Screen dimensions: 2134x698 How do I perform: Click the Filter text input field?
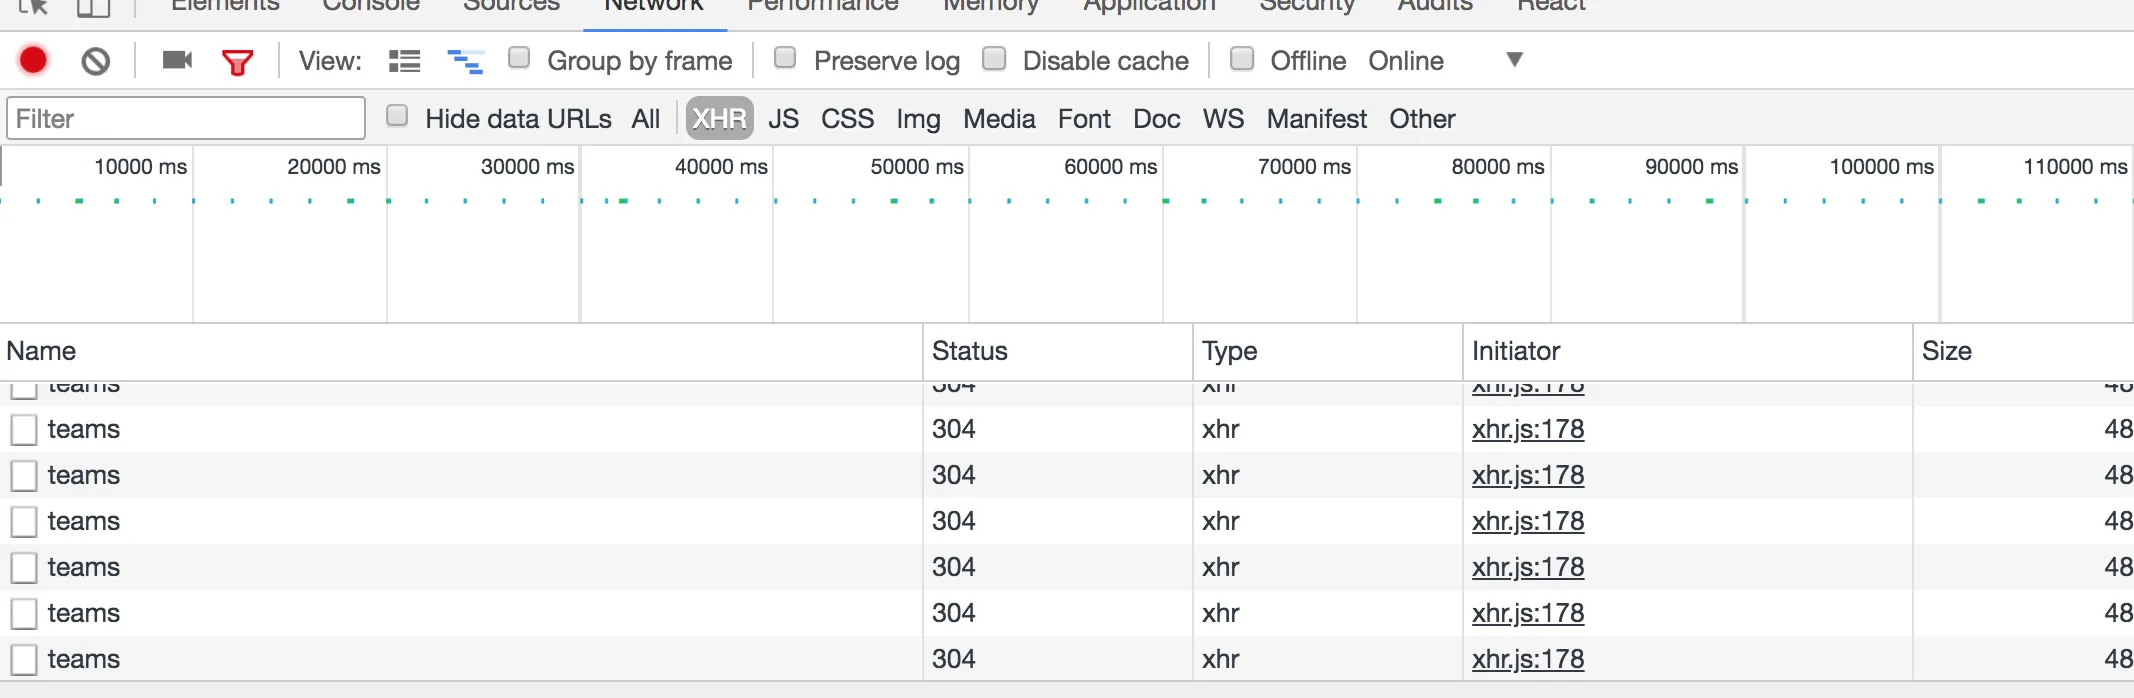coord(186,119)
